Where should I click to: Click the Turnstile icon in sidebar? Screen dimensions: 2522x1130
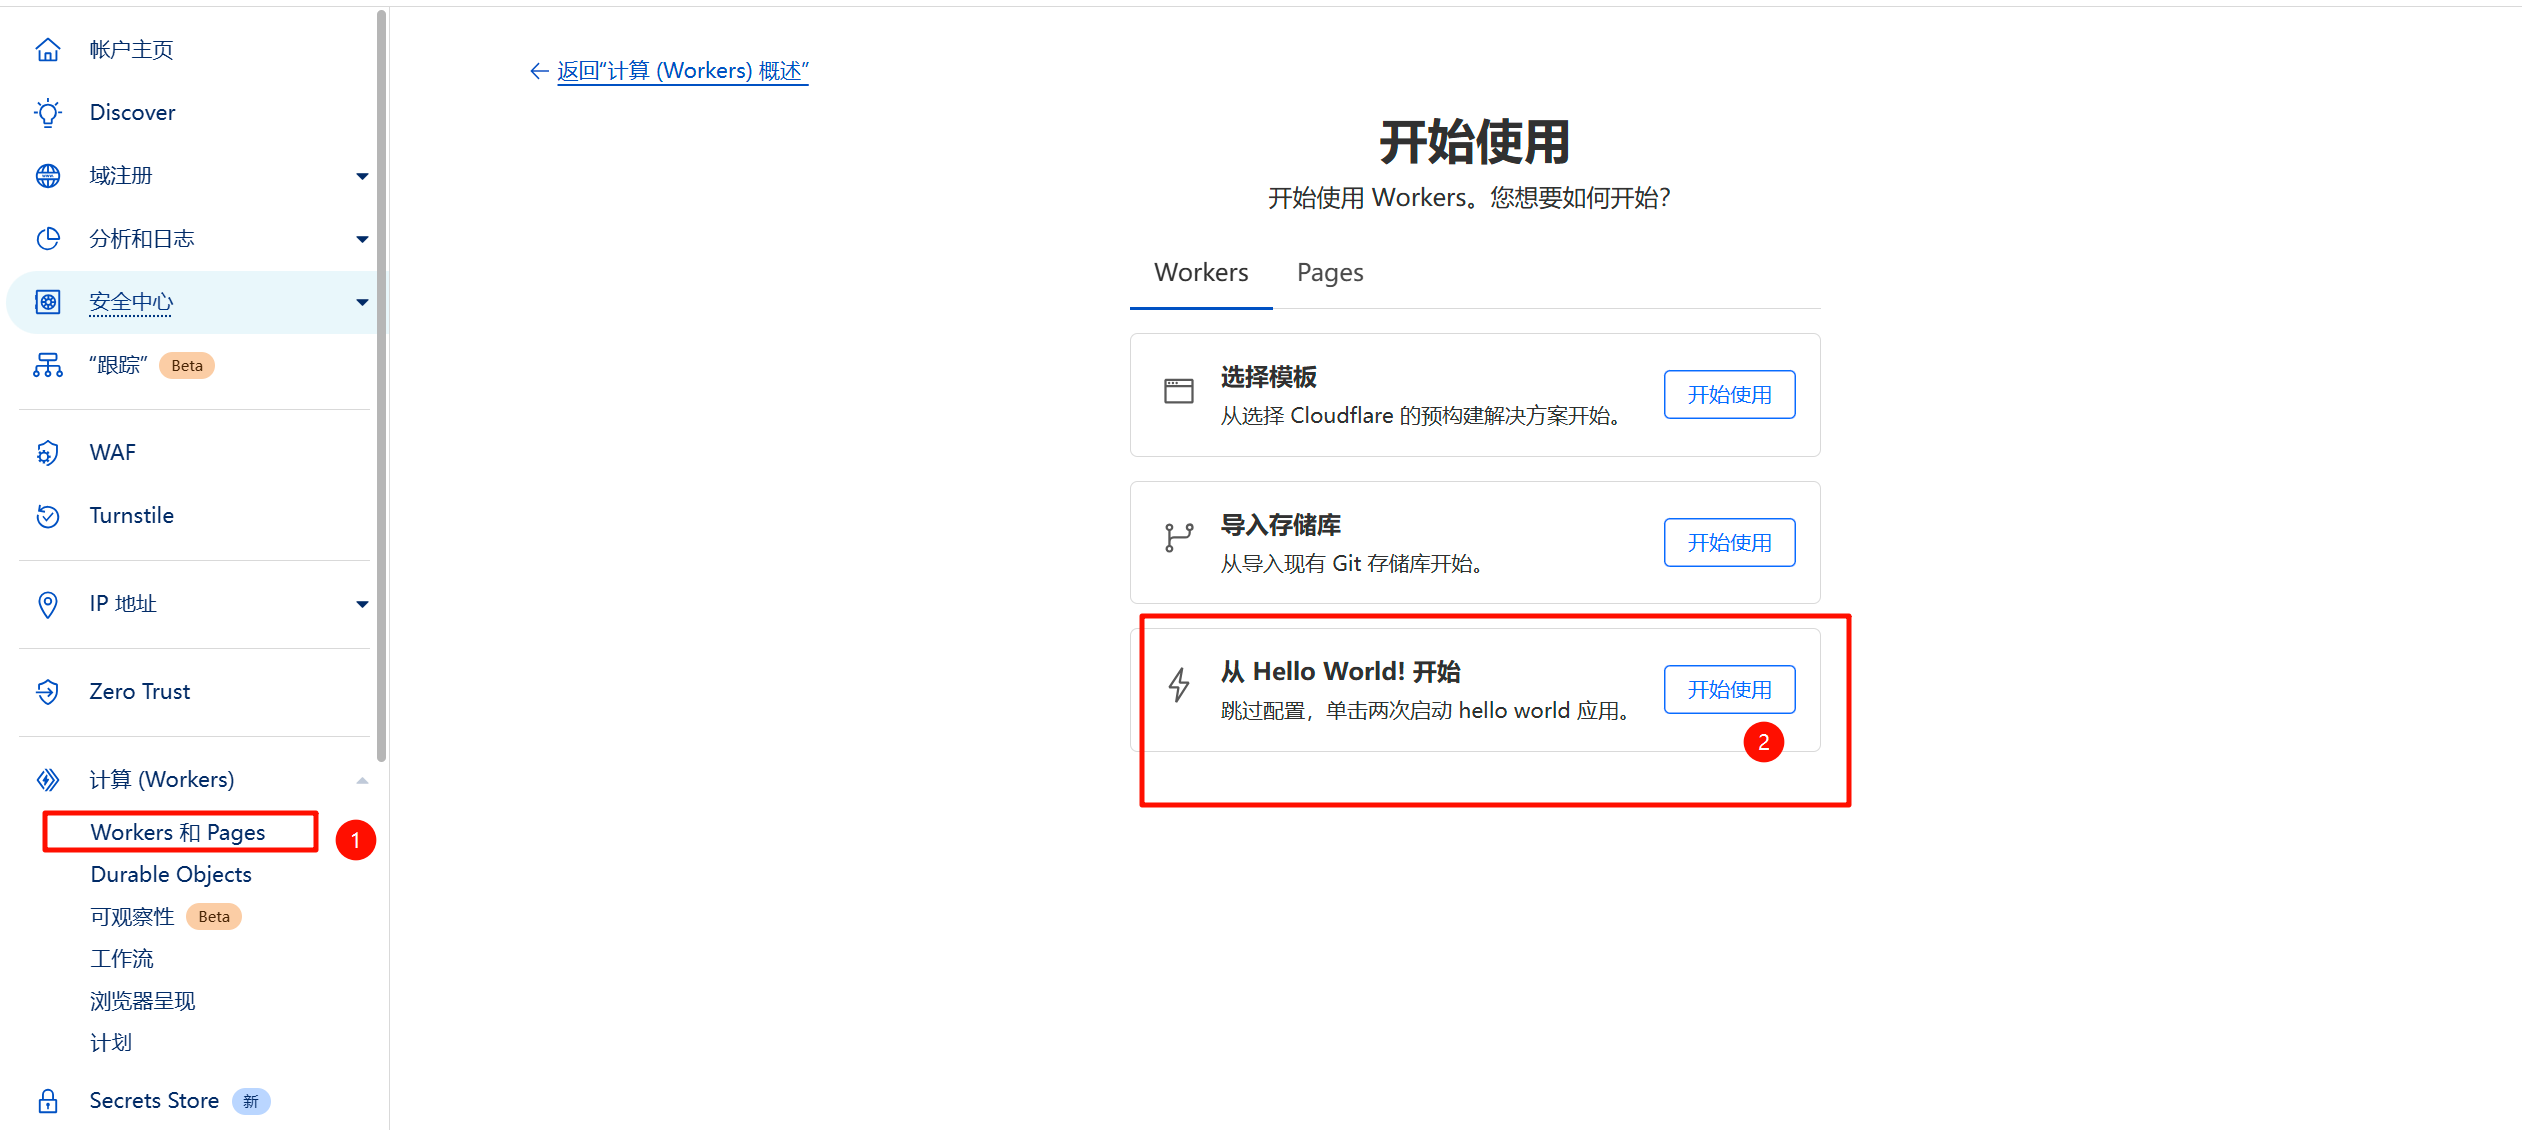tap(48, 516)
